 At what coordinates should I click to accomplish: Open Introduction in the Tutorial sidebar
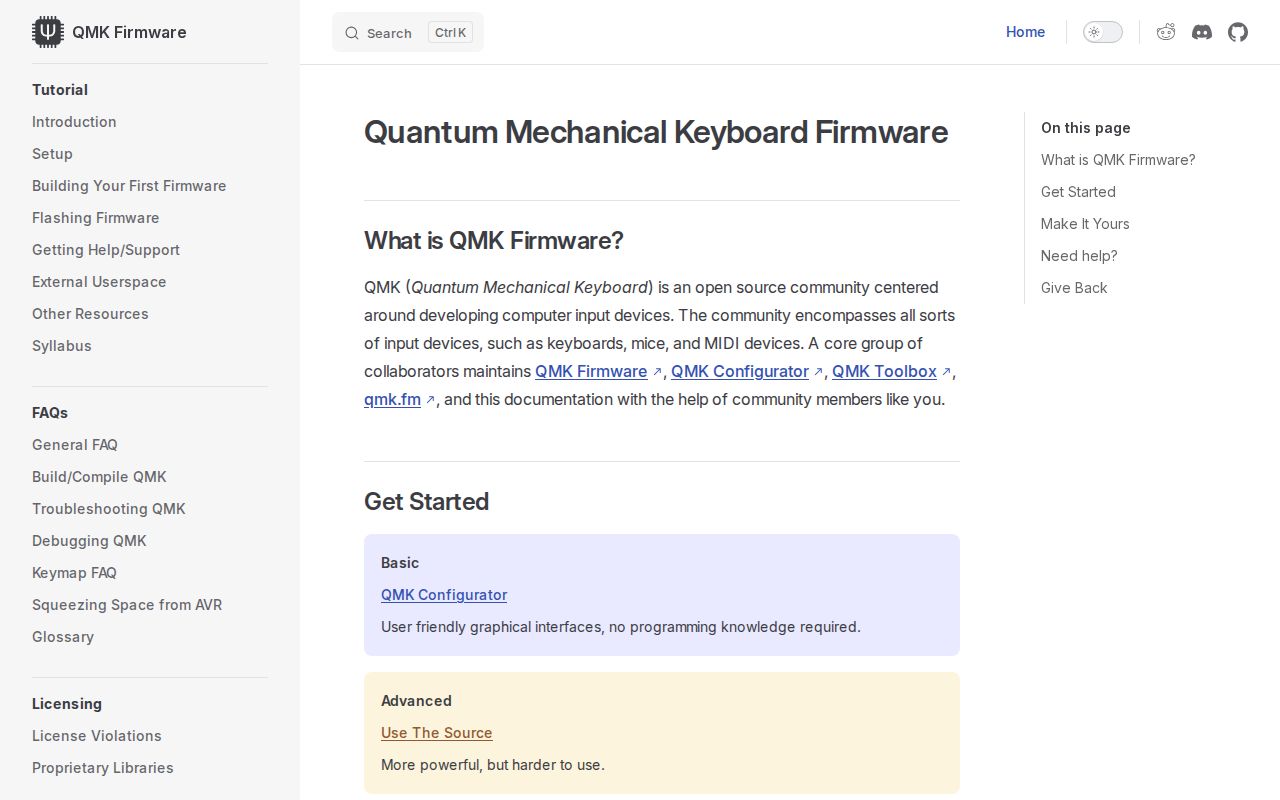point(74,122)
